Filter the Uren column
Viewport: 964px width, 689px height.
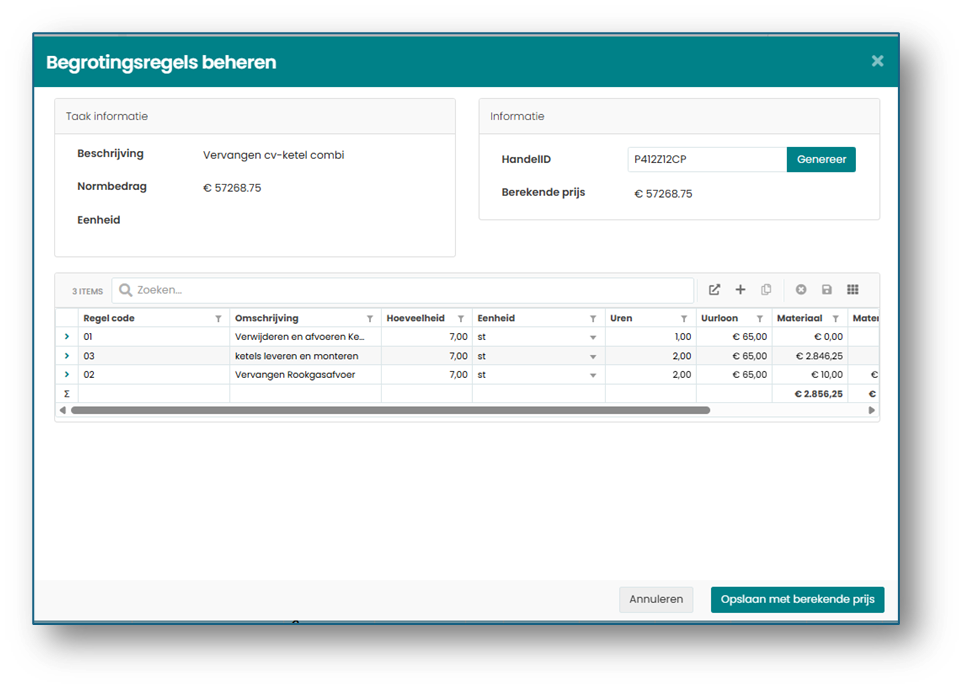tap(684, 318)
